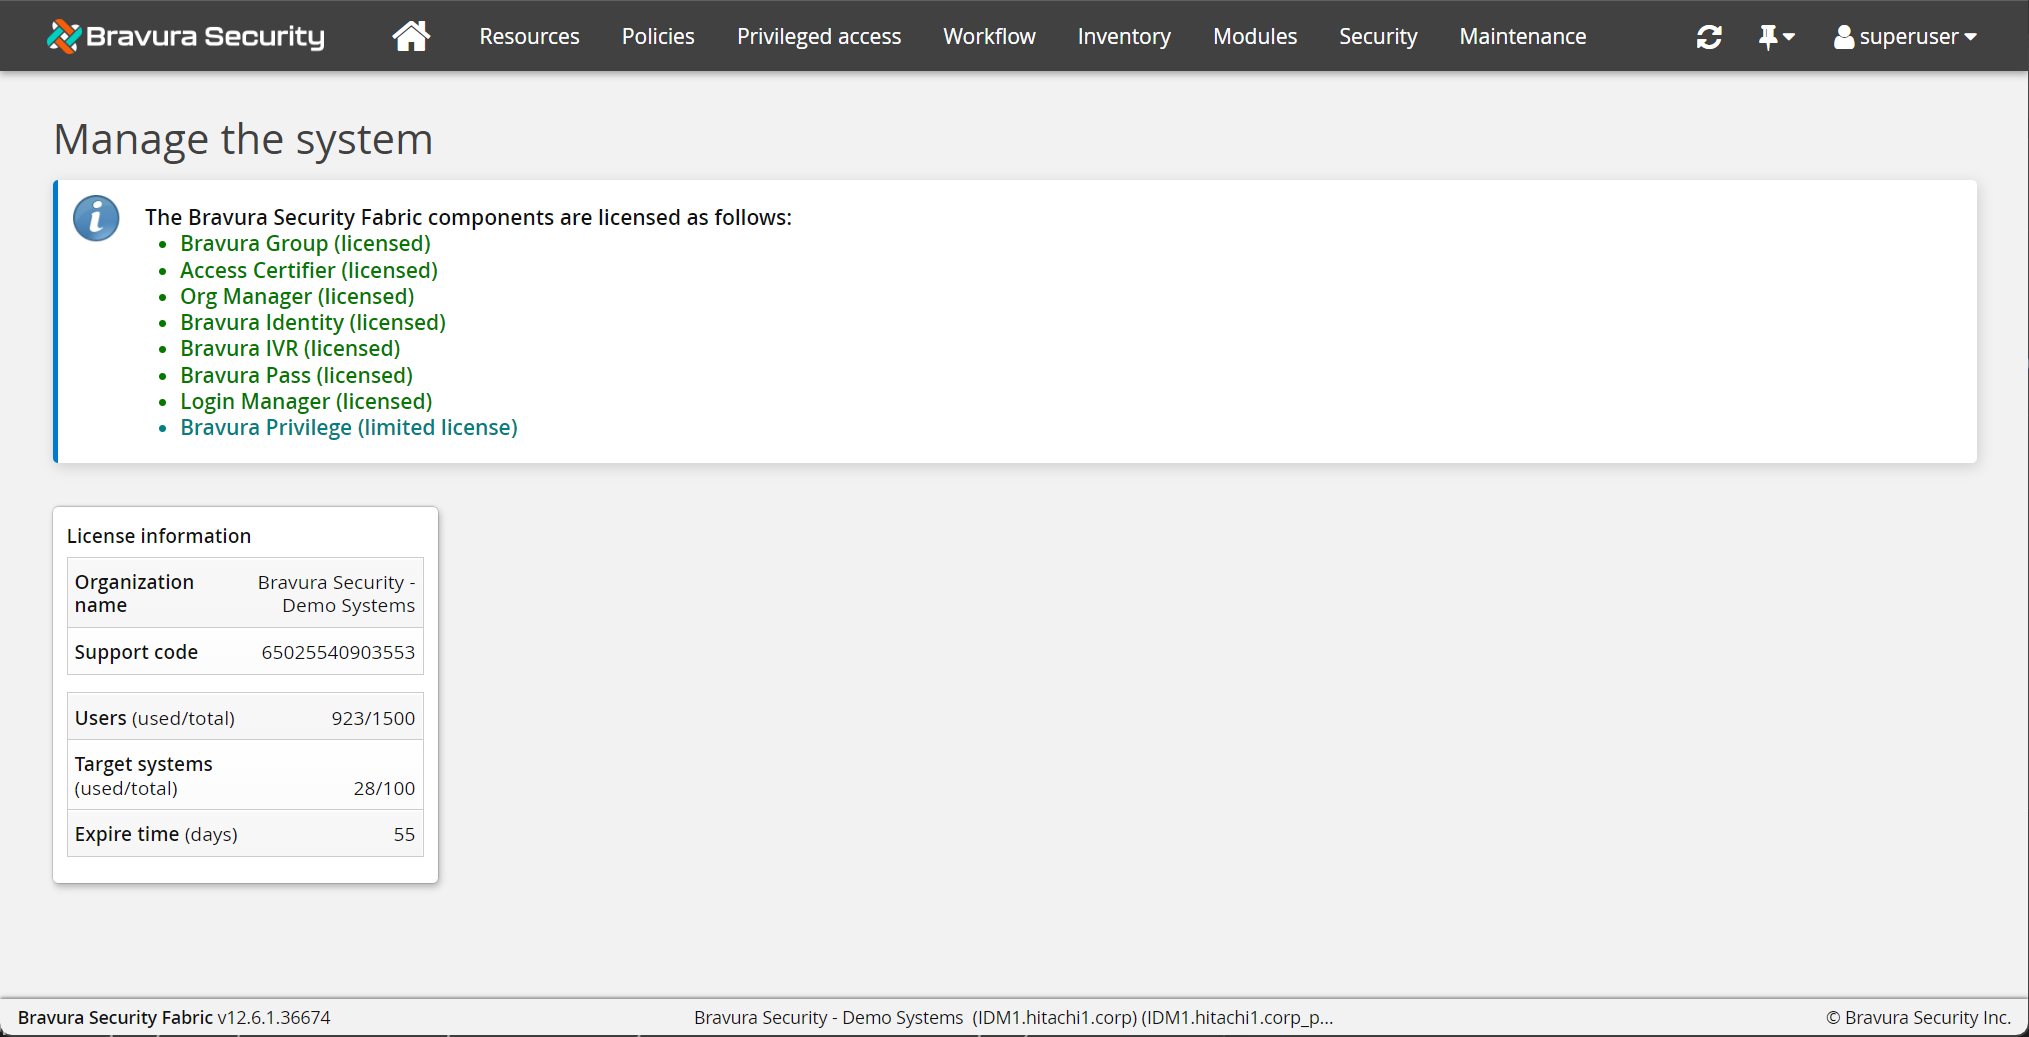Click the pin icon in the navbar
The image size is (2029, 1037).
tap(1769, 36)
